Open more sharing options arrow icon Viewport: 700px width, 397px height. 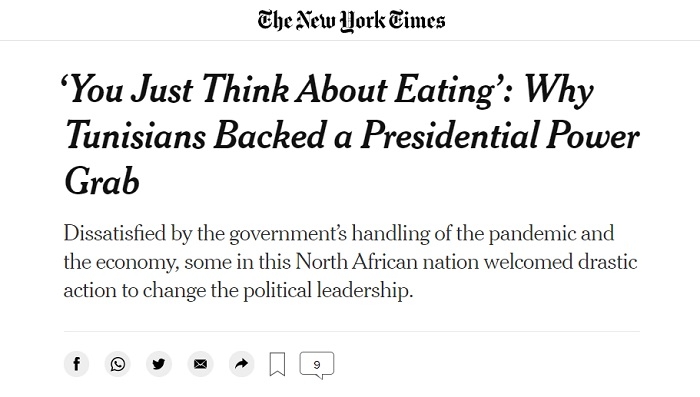pyautogui.click(x=242, y=364)
